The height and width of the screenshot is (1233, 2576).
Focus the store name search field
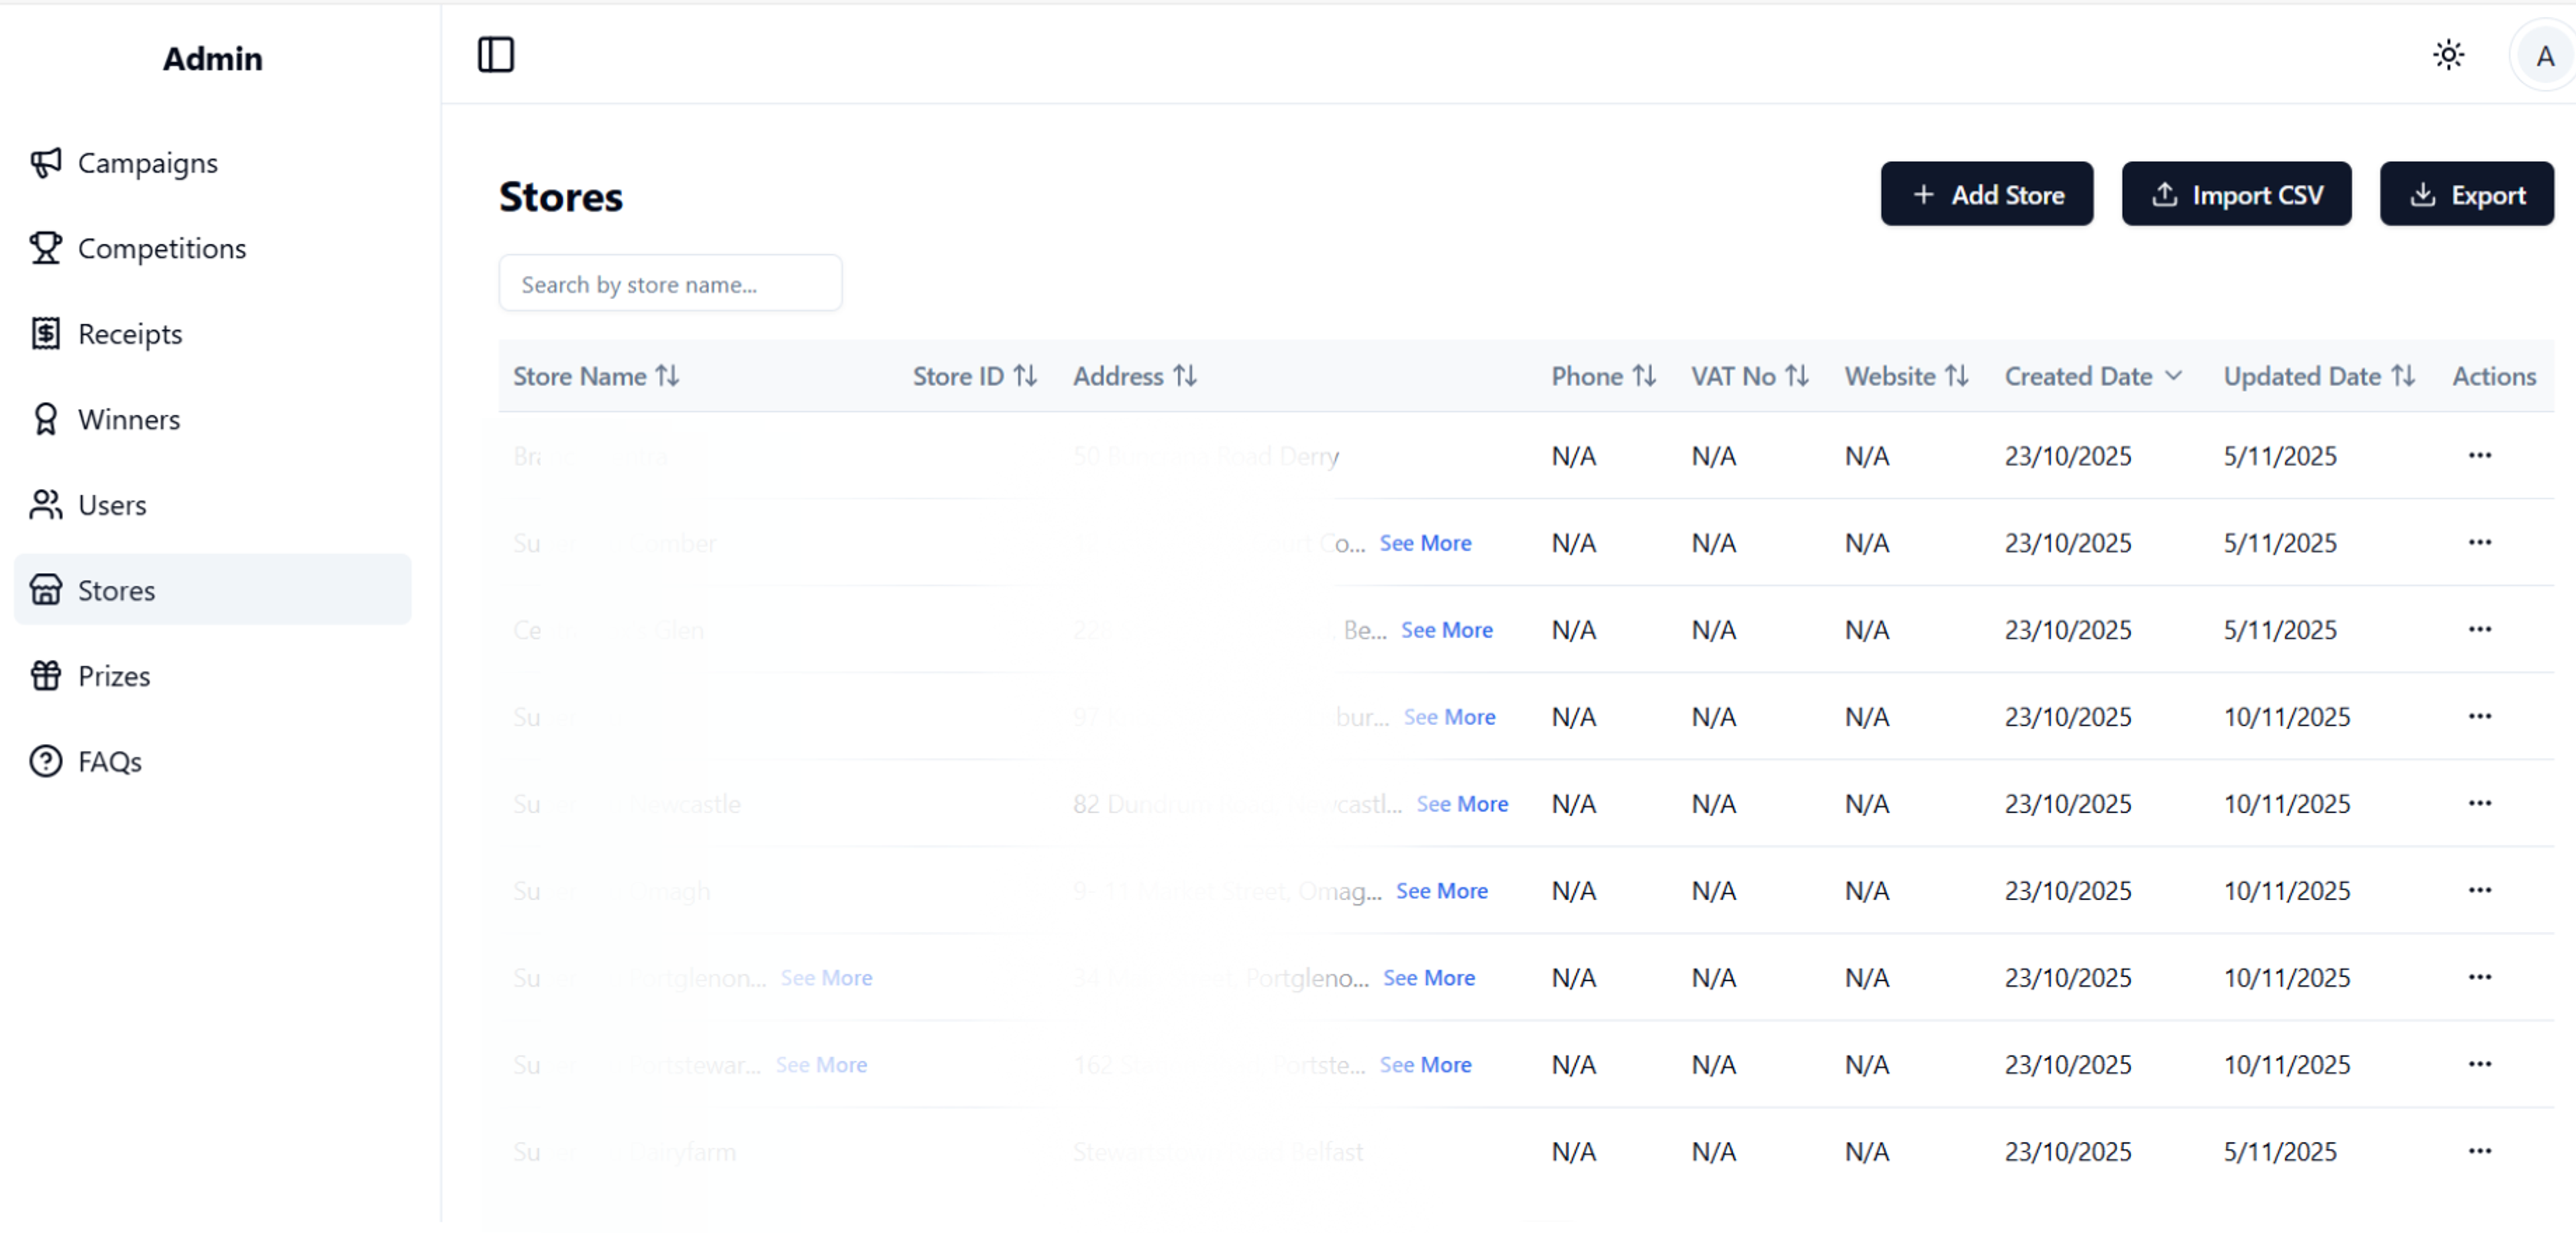669,284
